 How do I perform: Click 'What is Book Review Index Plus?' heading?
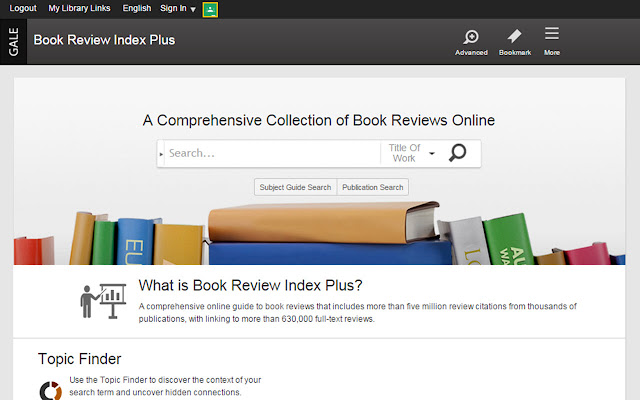pyautogui.click(x=250, y=285)
